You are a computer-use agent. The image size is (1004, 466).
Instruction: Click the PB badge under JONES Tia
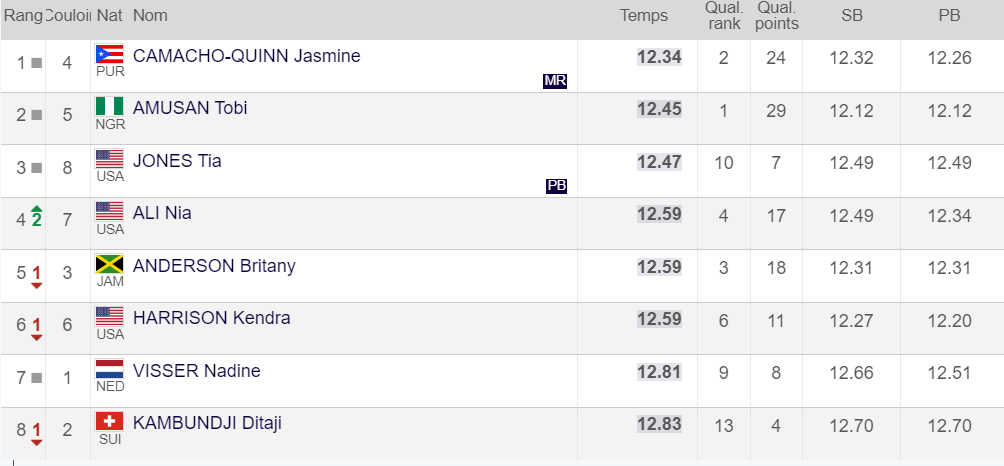tap(556, 186)
